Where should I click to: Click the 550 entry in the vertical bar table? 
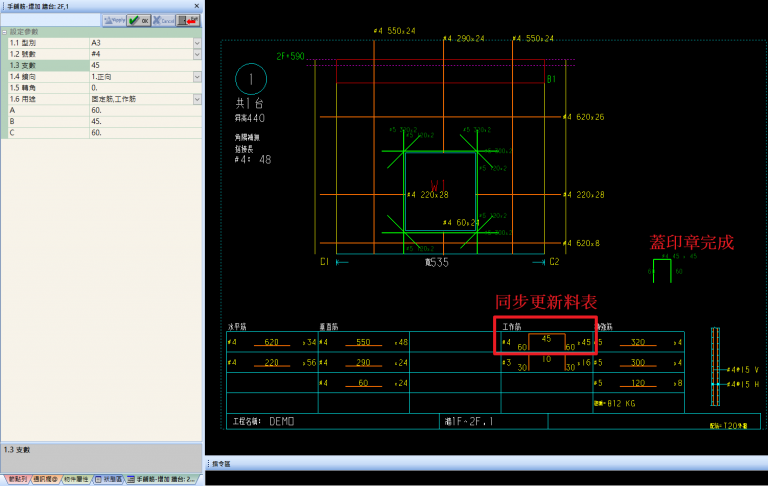coord(363,342)
